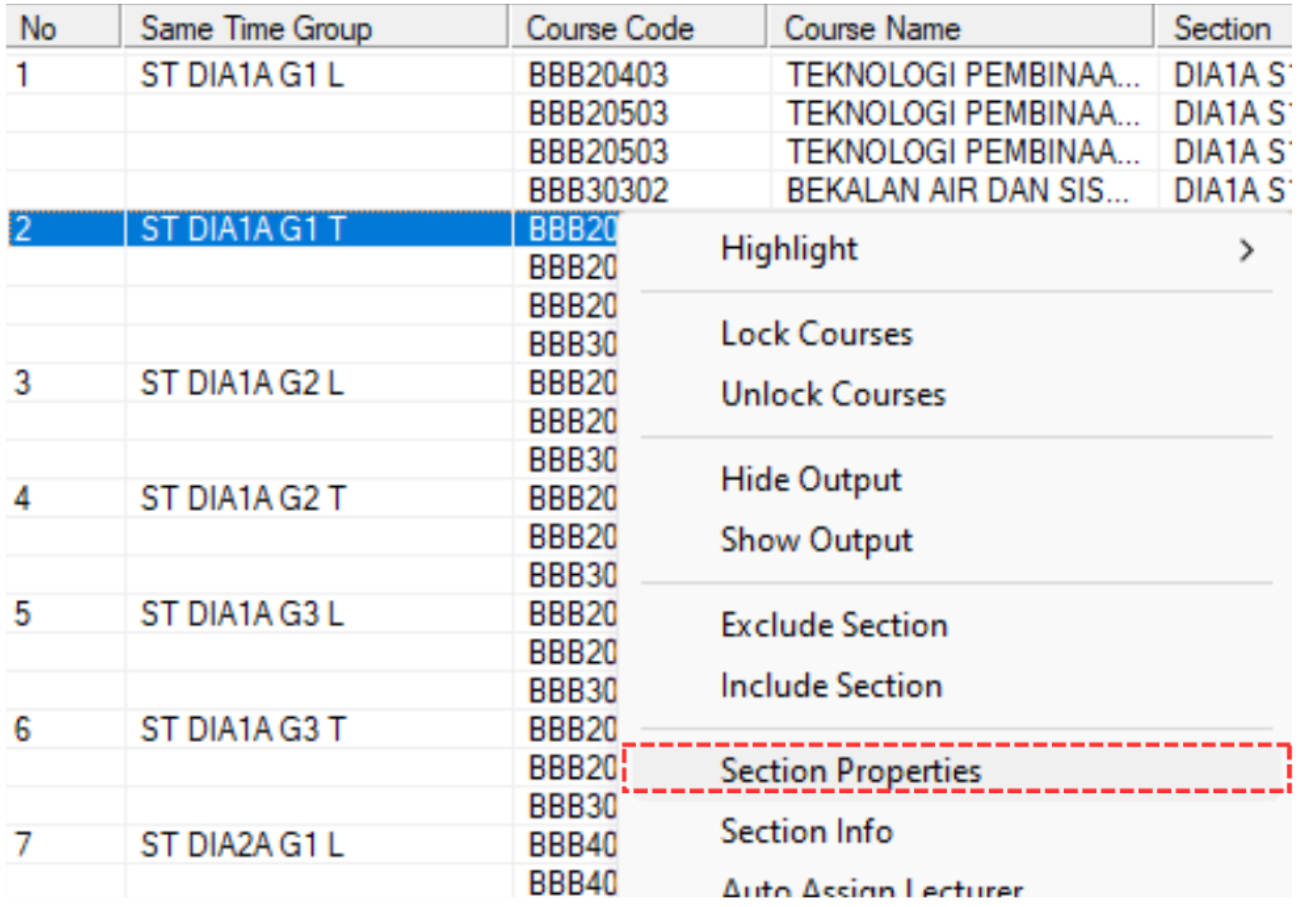
Task: Choose Unlock Courses menu entry
Action: (x=832, y=394)
